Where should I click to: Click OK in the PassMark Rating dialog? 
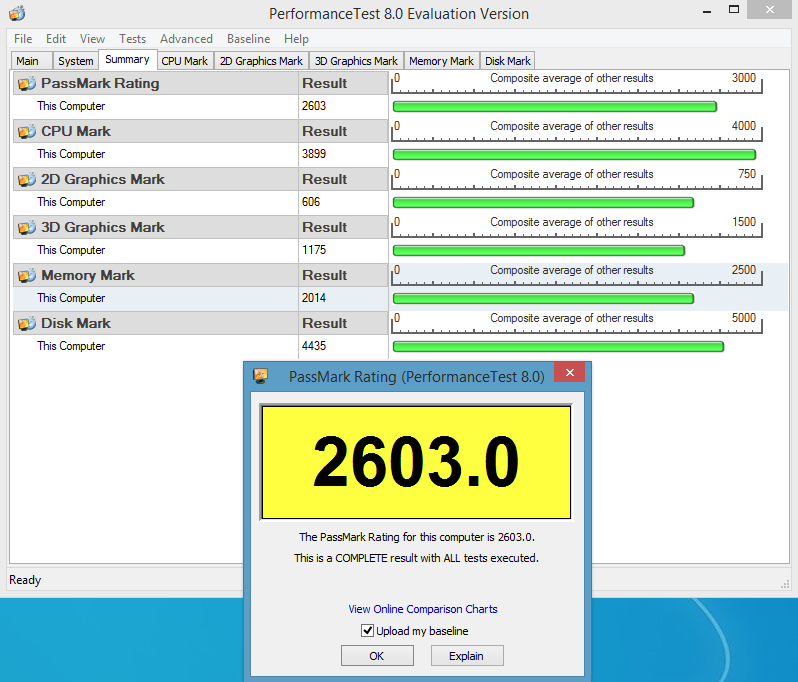click(377, 656)
